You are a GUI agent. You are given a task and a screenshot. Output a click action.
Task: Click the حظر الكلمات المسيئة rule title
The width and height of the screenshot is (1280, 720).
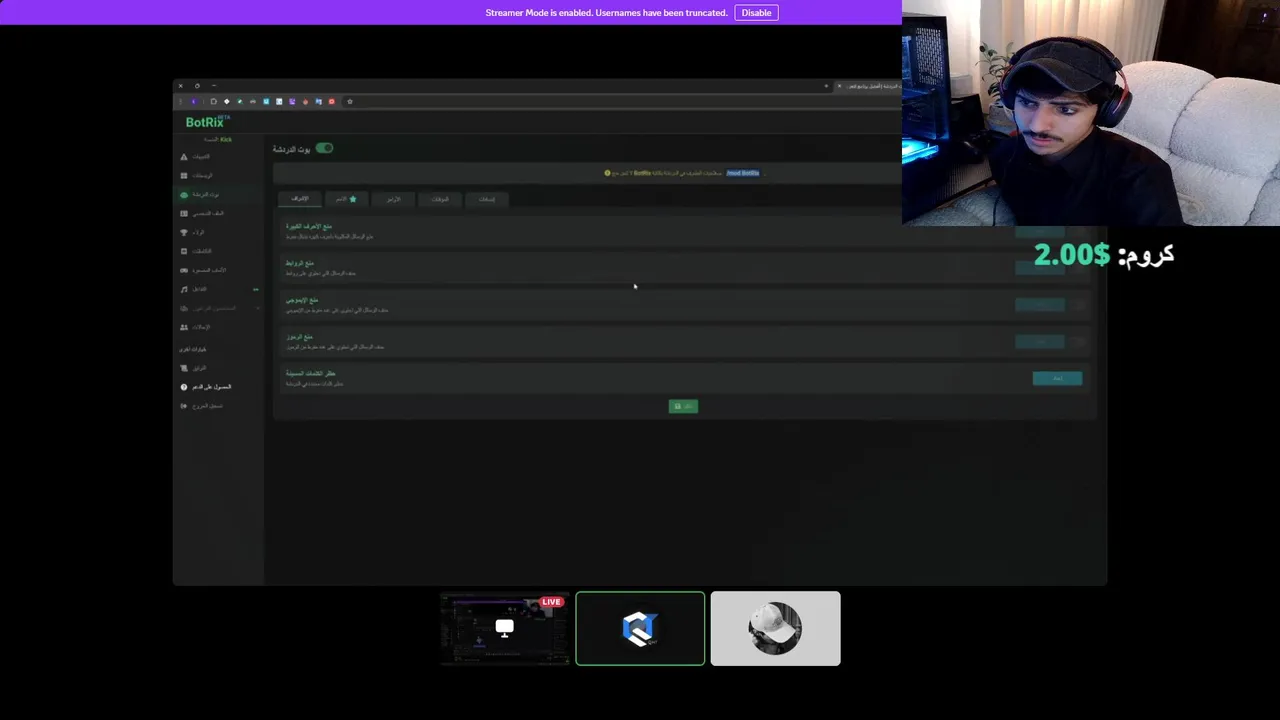(310, 373)
